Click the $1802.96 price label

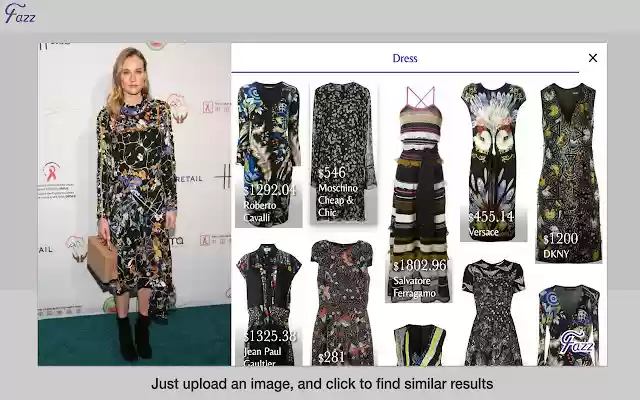[x=420, y=266]
